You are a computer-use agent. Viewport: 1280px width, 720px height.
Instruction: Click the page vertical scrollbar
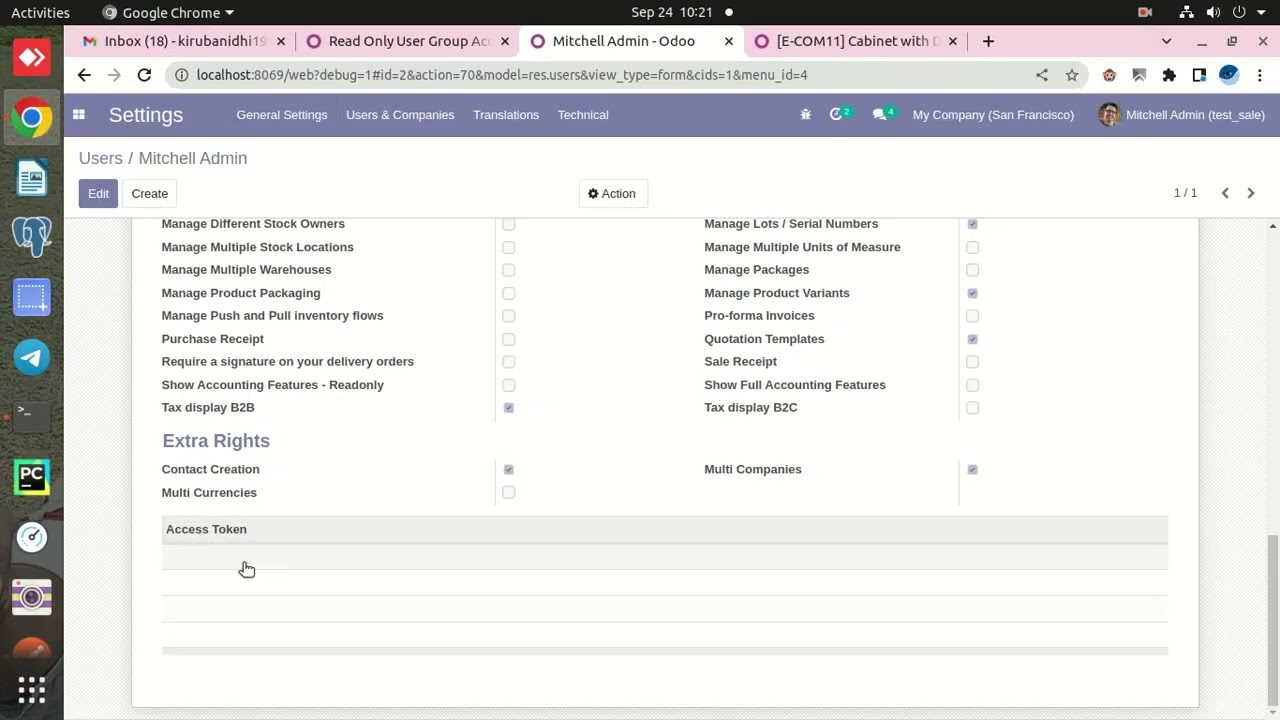[x=1272, y=620]
